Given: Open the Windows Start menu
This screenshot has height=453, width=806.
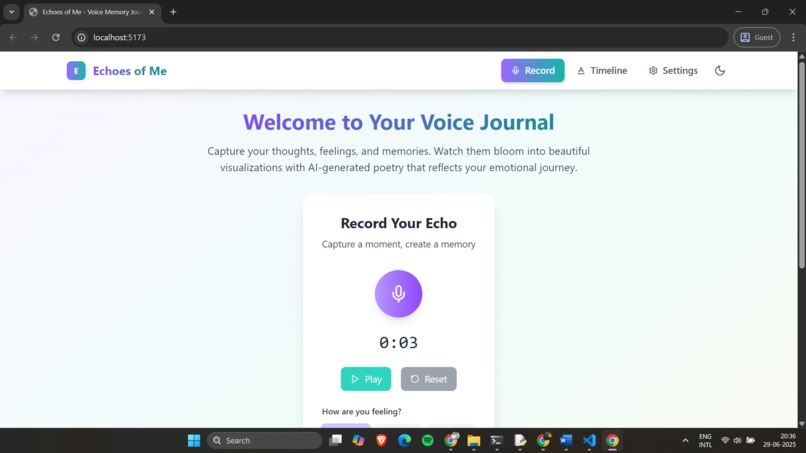Looking at the screenshot, I should (194, 441).
